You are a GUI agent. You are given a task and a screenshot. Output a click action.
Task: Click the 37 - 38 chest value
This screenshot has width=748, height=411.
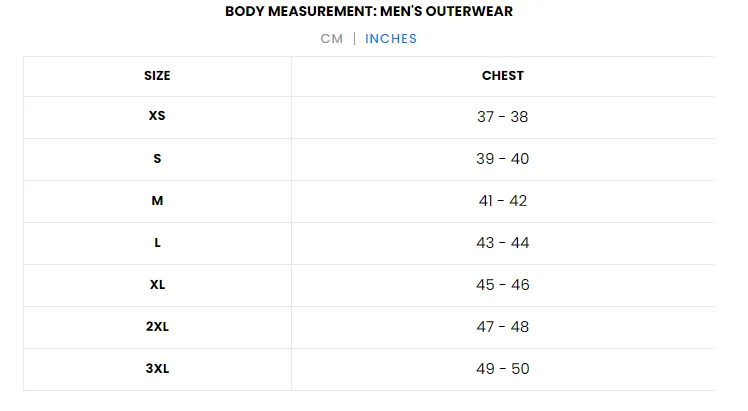tap(503, 117)
